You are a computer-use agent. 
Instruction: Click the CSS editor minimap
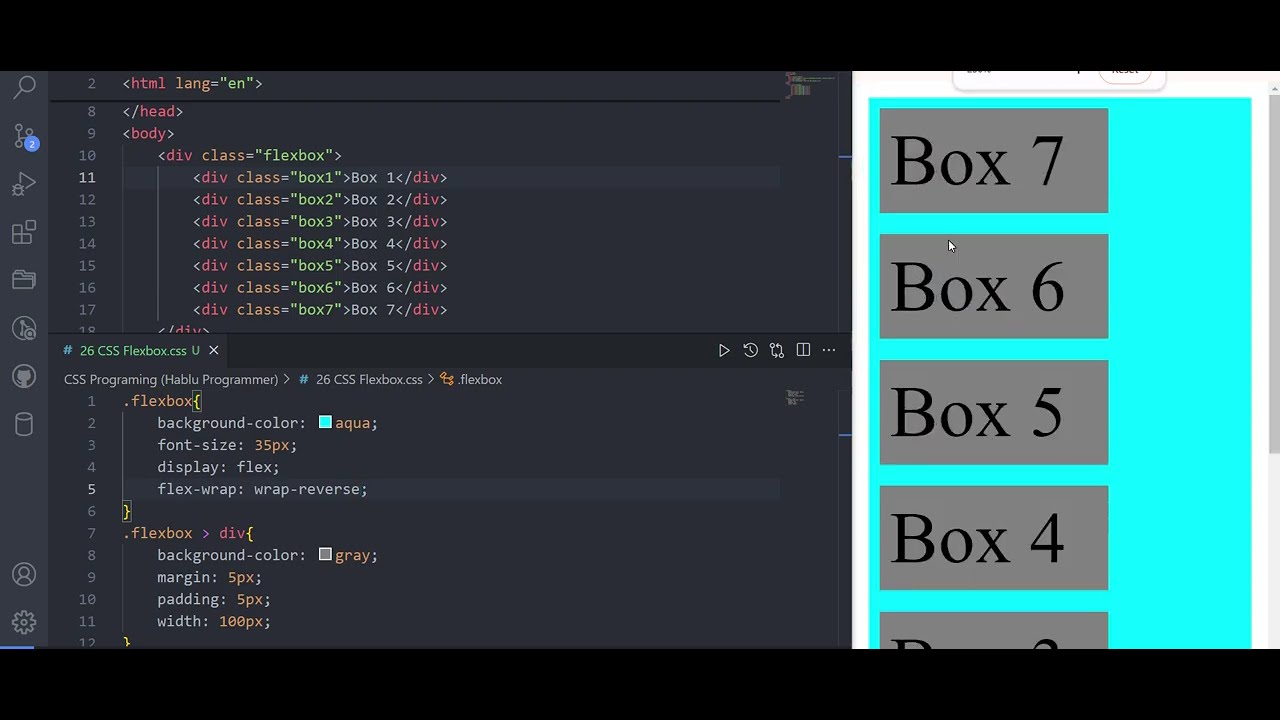[795, 397]
